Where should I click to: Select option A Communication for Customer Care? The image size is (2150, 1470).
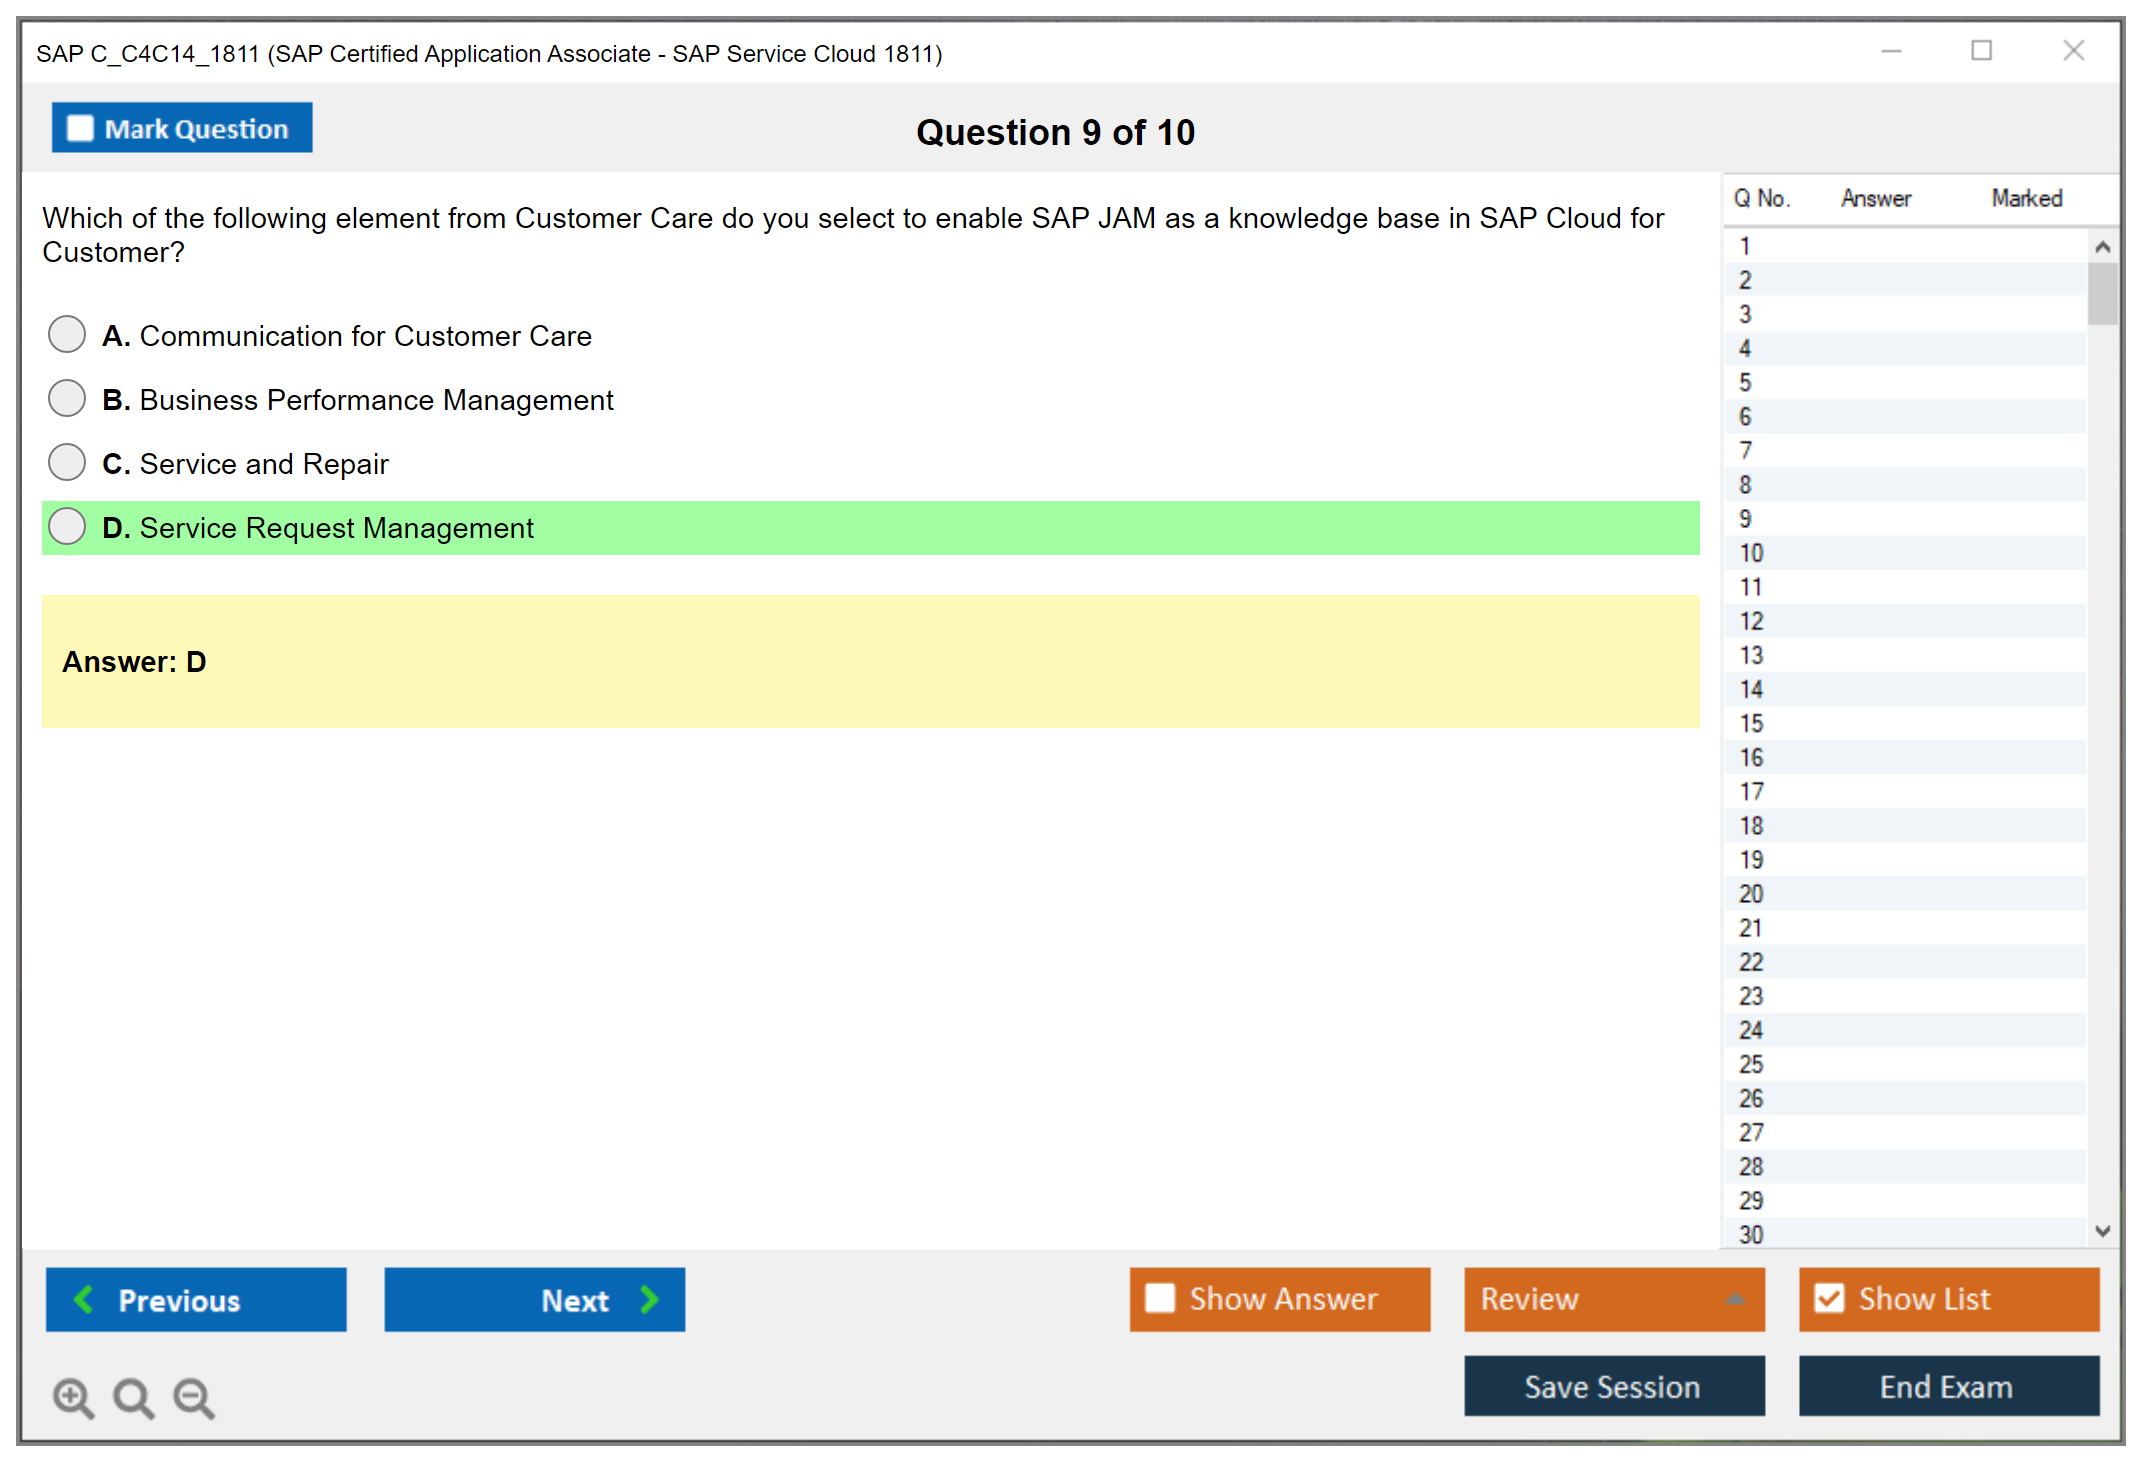pyautogui.click(x=67, y=335)
